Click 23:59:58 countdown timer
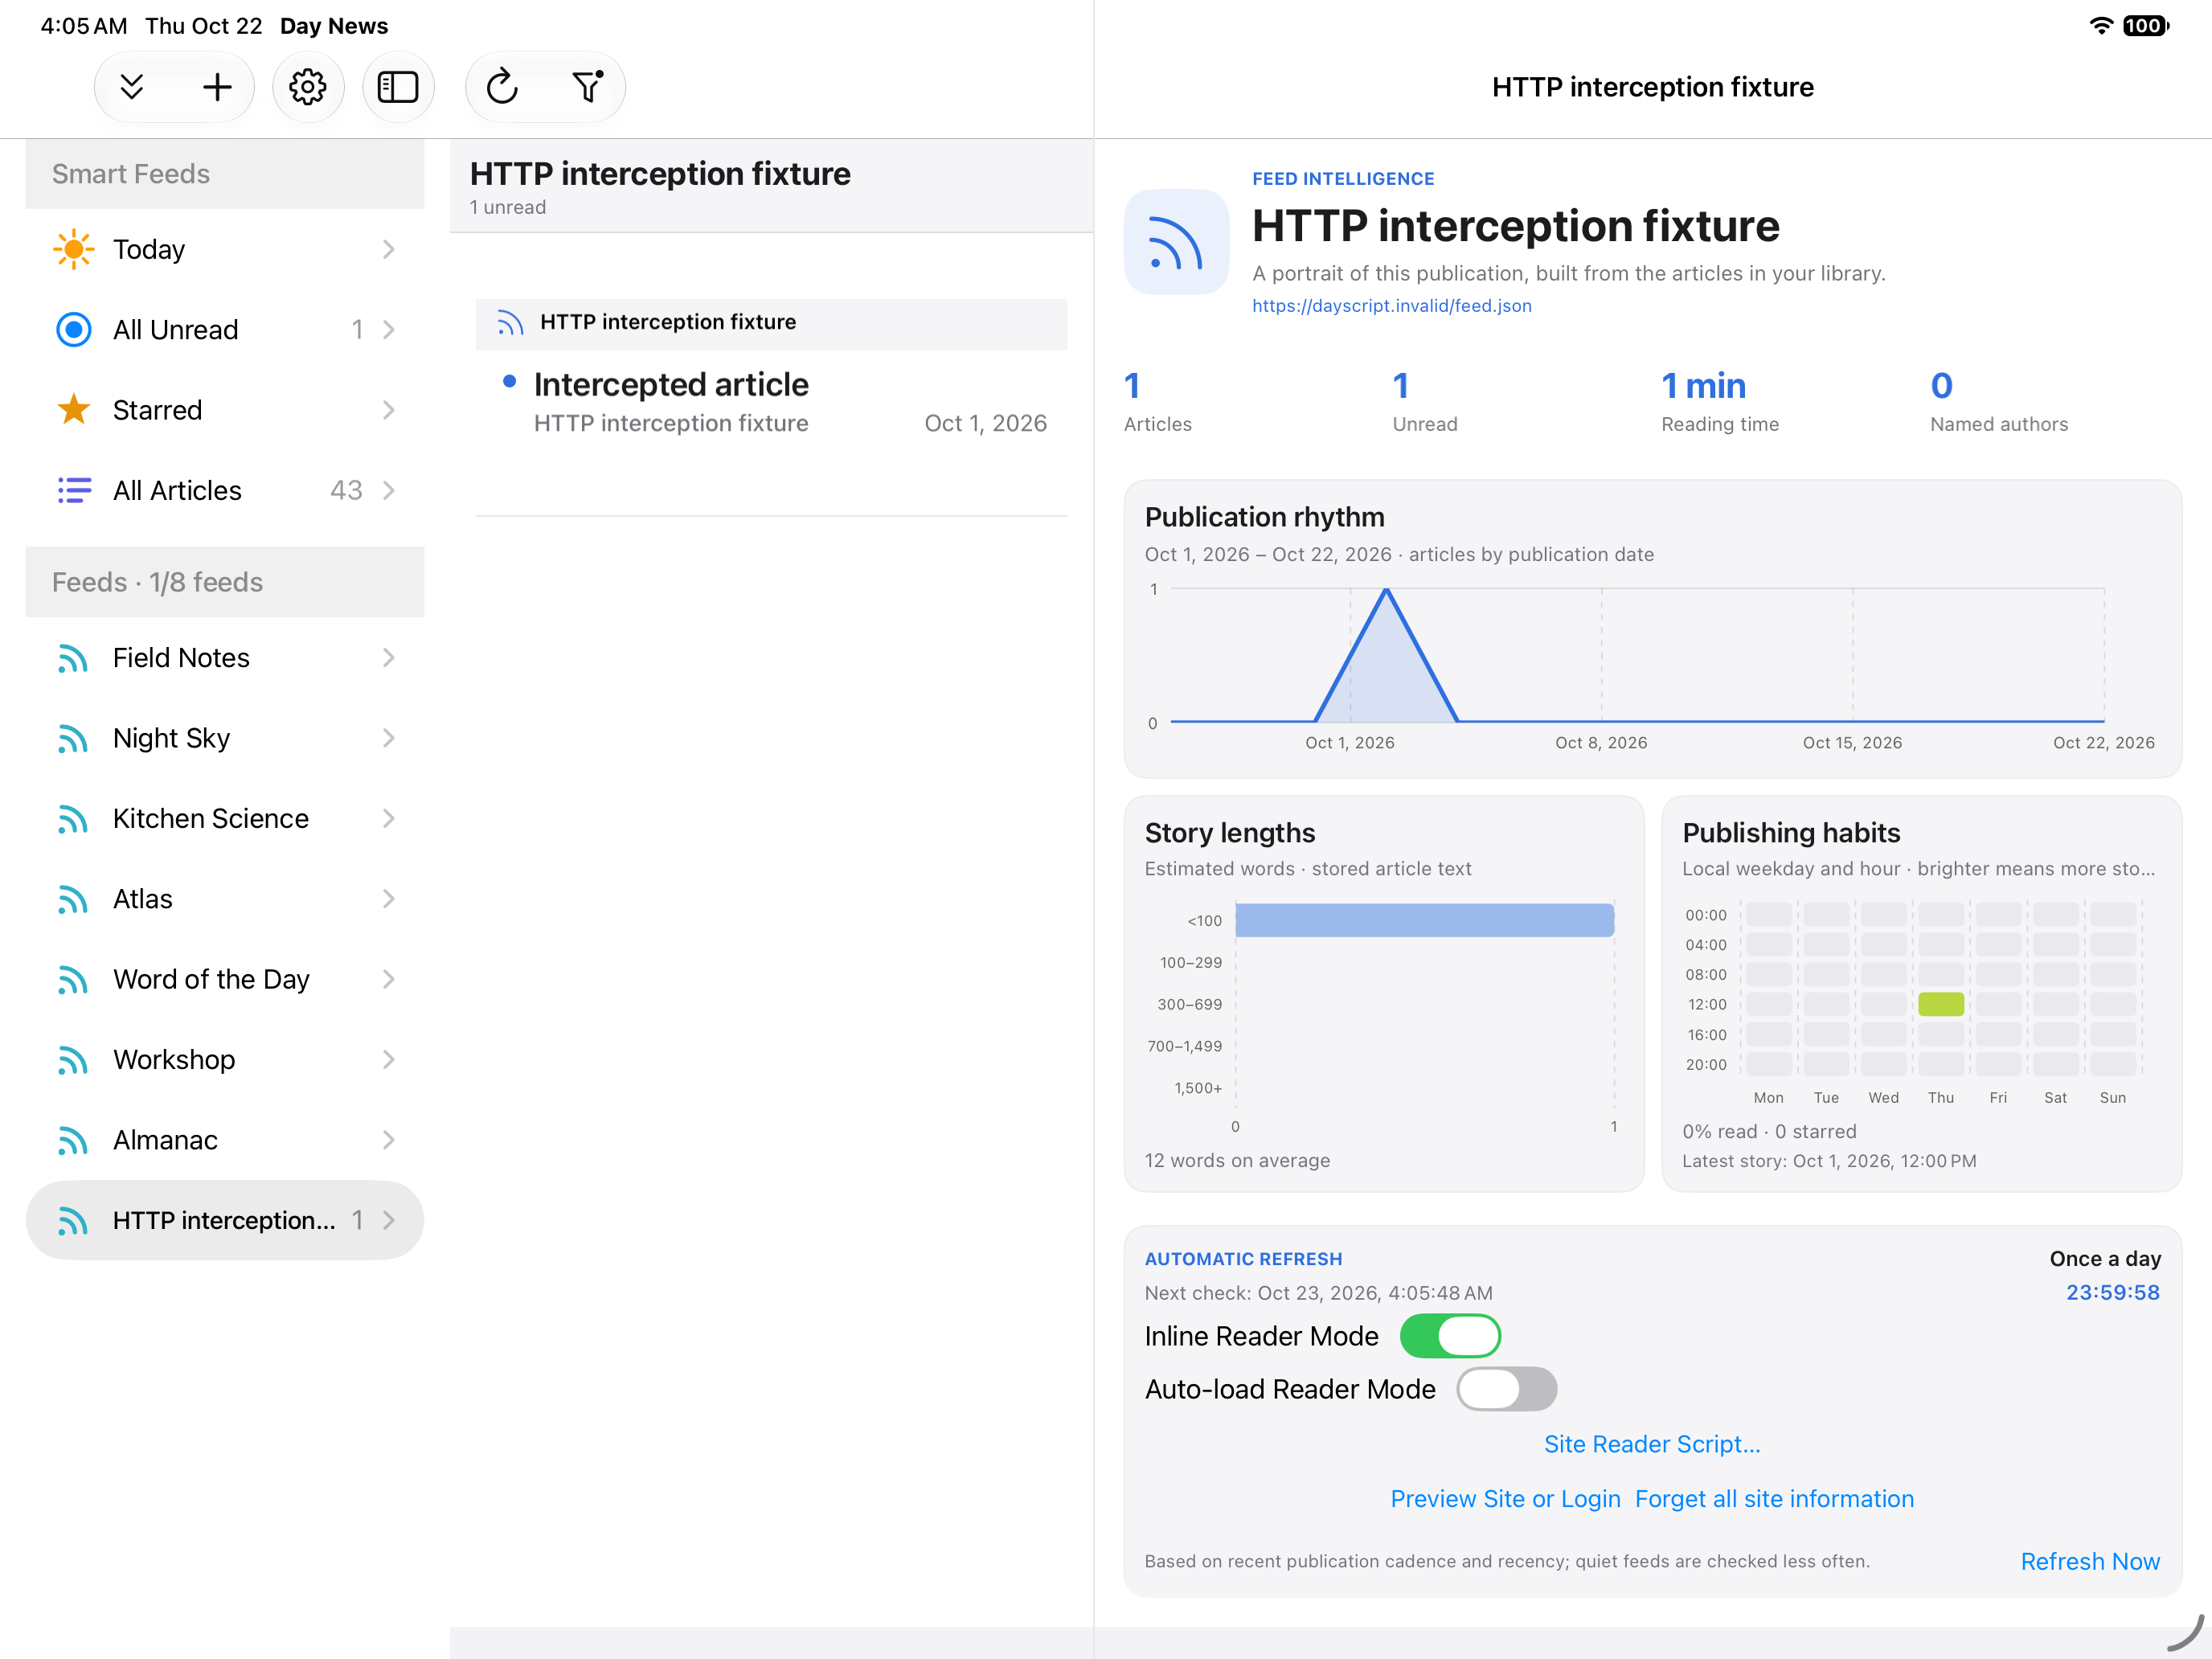This screenshot has height=1659, width=2212. (x=2113, y=1292)
